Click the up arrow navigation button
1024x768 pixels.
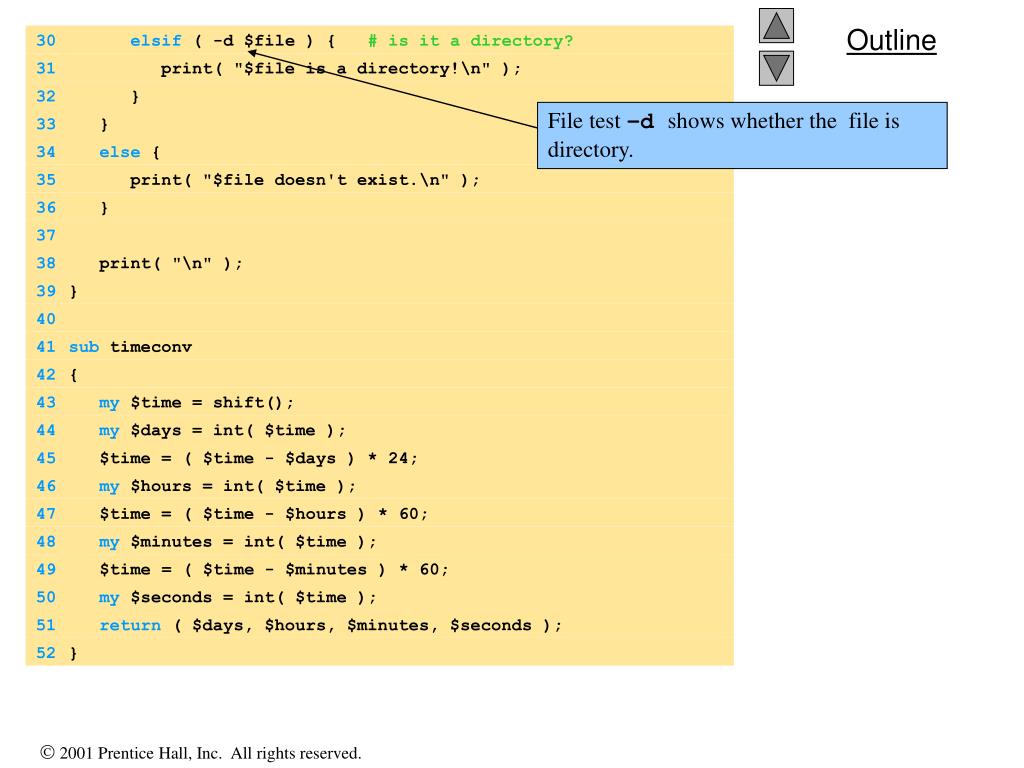tap(776, 25)
